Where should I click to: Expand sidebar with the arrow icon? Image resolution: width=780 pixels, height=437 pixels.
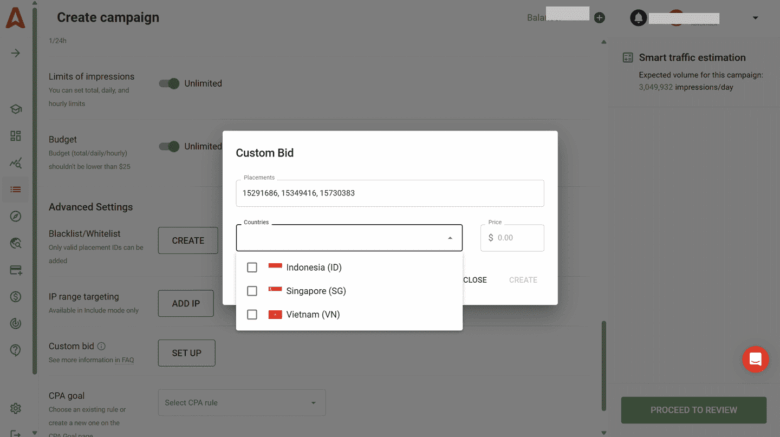pos(15,53)
